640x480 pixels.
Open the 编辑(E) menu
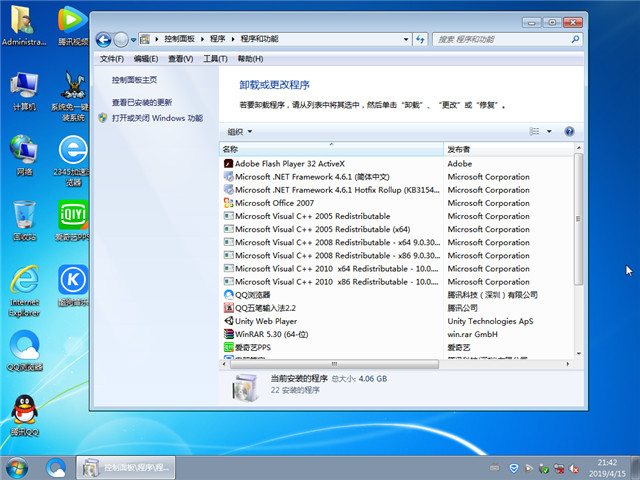point(146,59)
